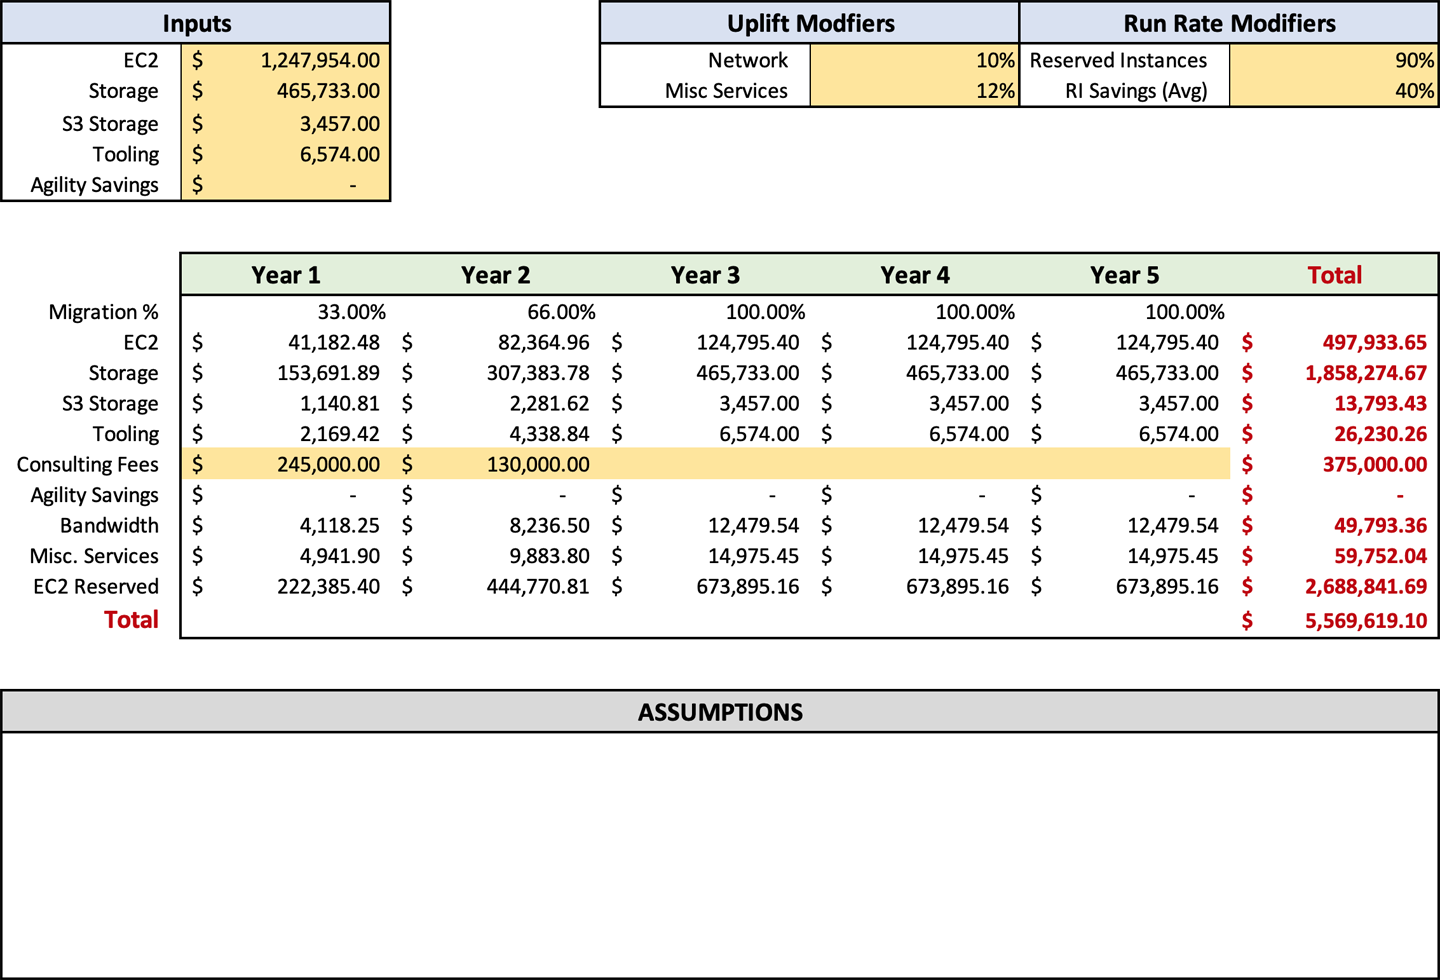The image size is (1440, 980).
Task: Click the Uplift Modifiers header
Action: click(810, 23)
